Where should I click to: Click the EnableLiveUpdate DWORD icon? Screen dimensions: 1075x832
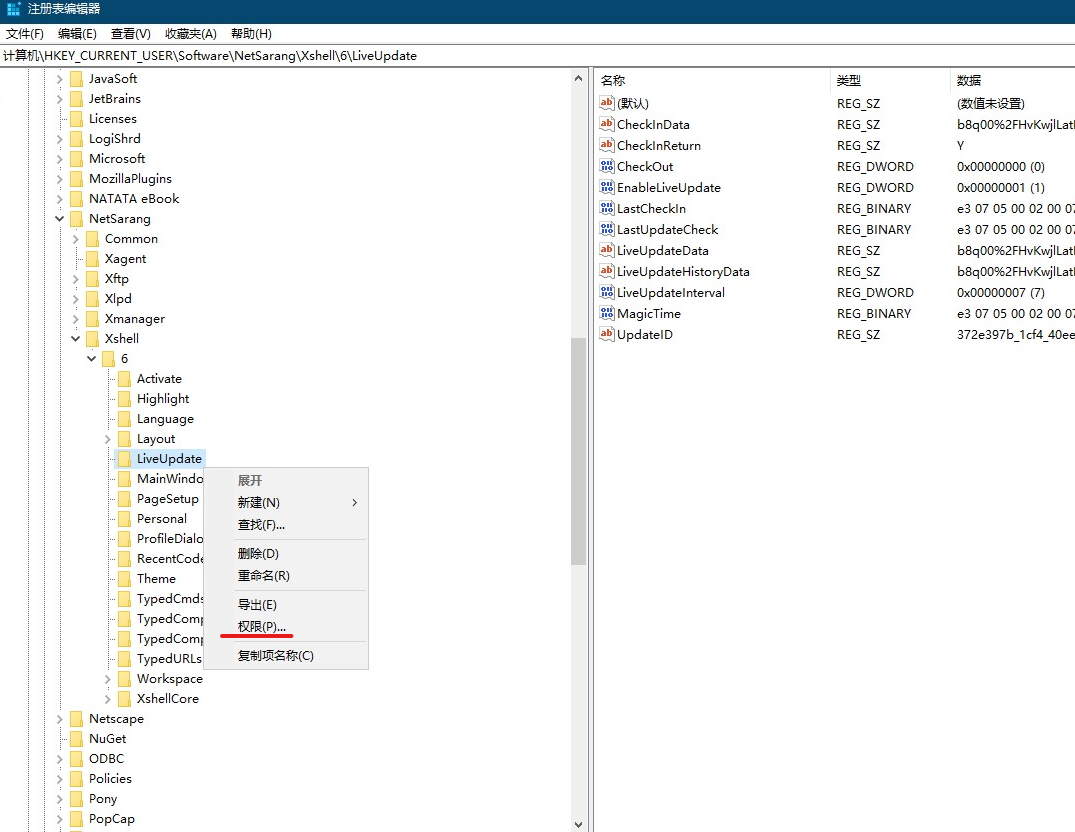[607, 187]
